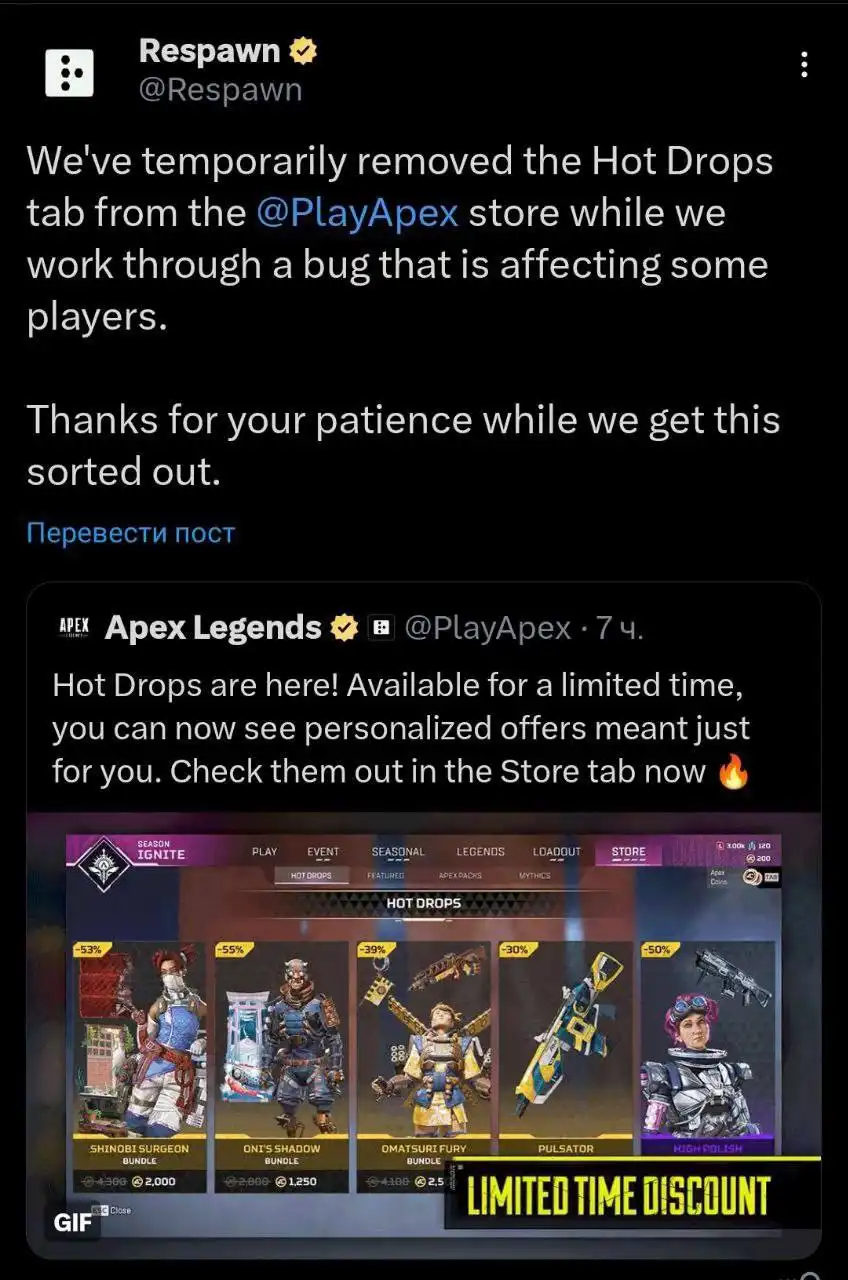The image size is (848, 1280).
Task: Click Перевести пост to translate
Action: click(x=130, y=532)
